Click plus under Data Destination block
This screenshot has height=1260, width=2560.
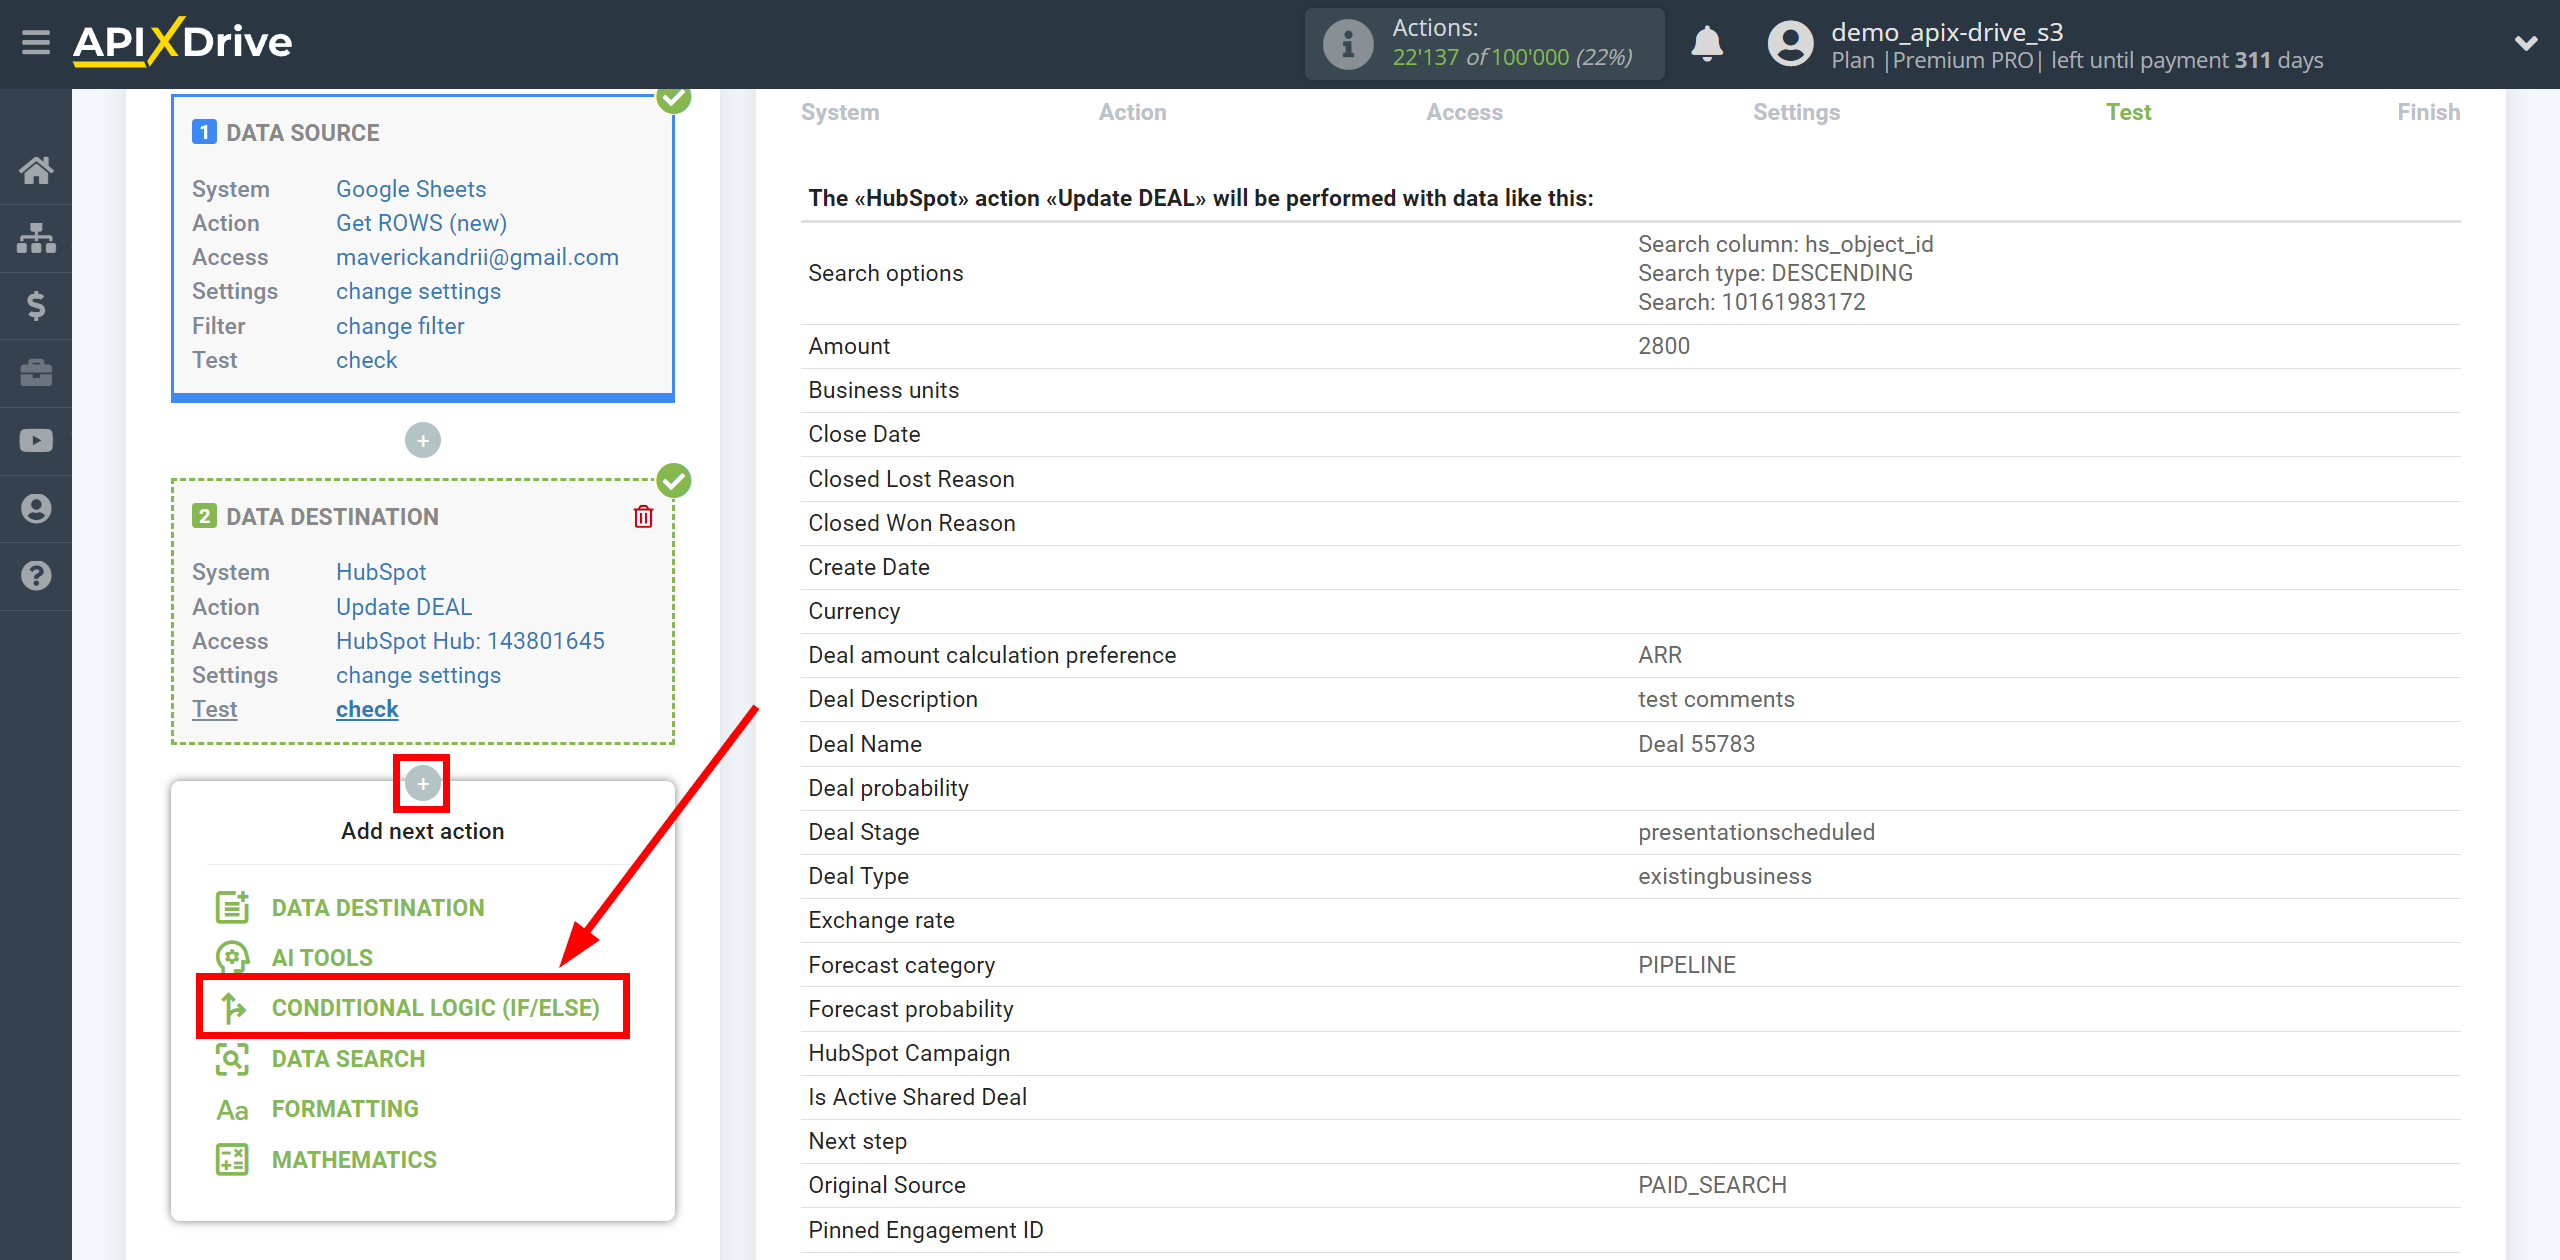(x=423, y=784)
